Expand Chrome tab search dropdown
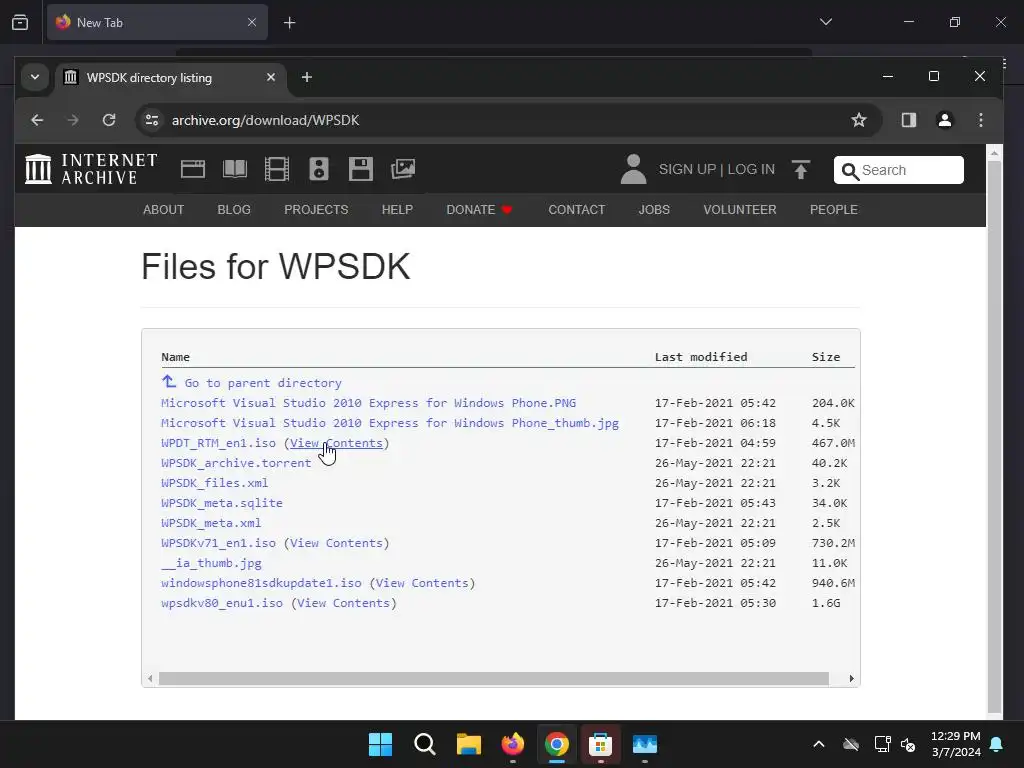 [x=35, y=78]
